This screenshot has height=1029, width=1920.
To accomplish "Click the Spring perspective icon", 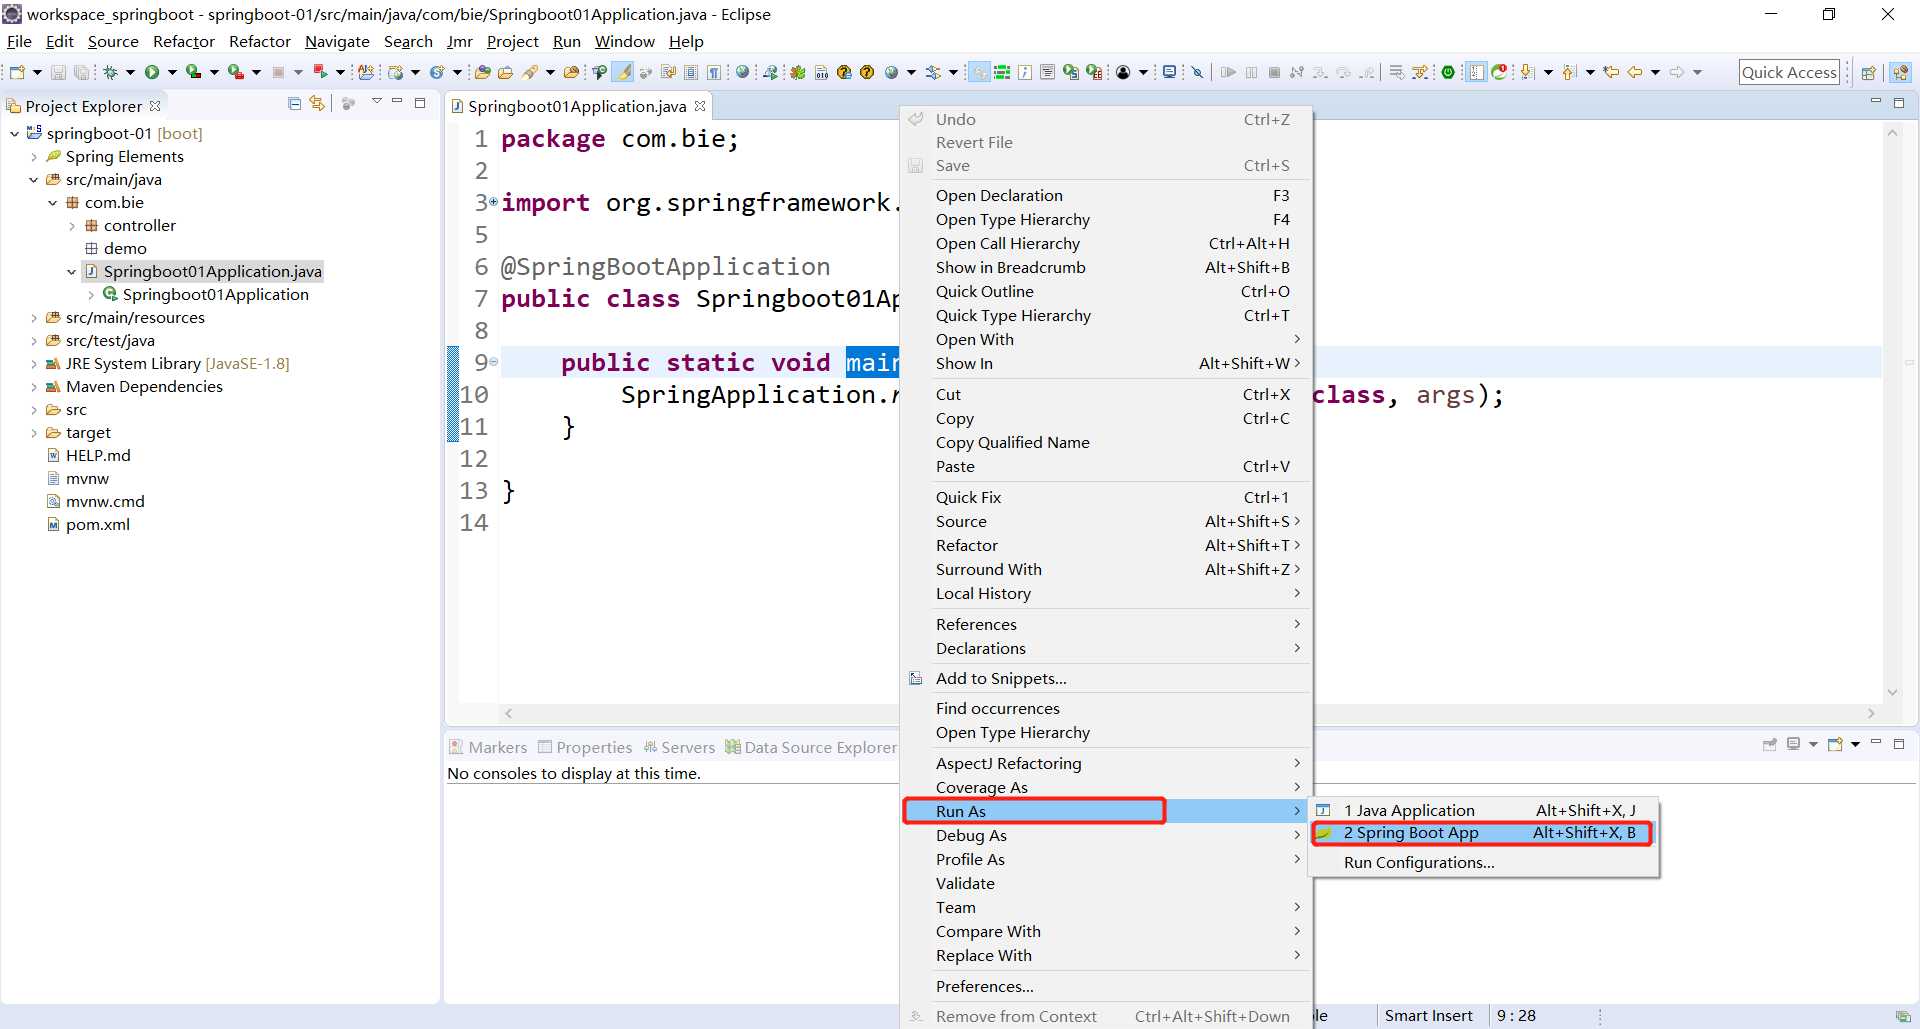I will pos(1901,72).
